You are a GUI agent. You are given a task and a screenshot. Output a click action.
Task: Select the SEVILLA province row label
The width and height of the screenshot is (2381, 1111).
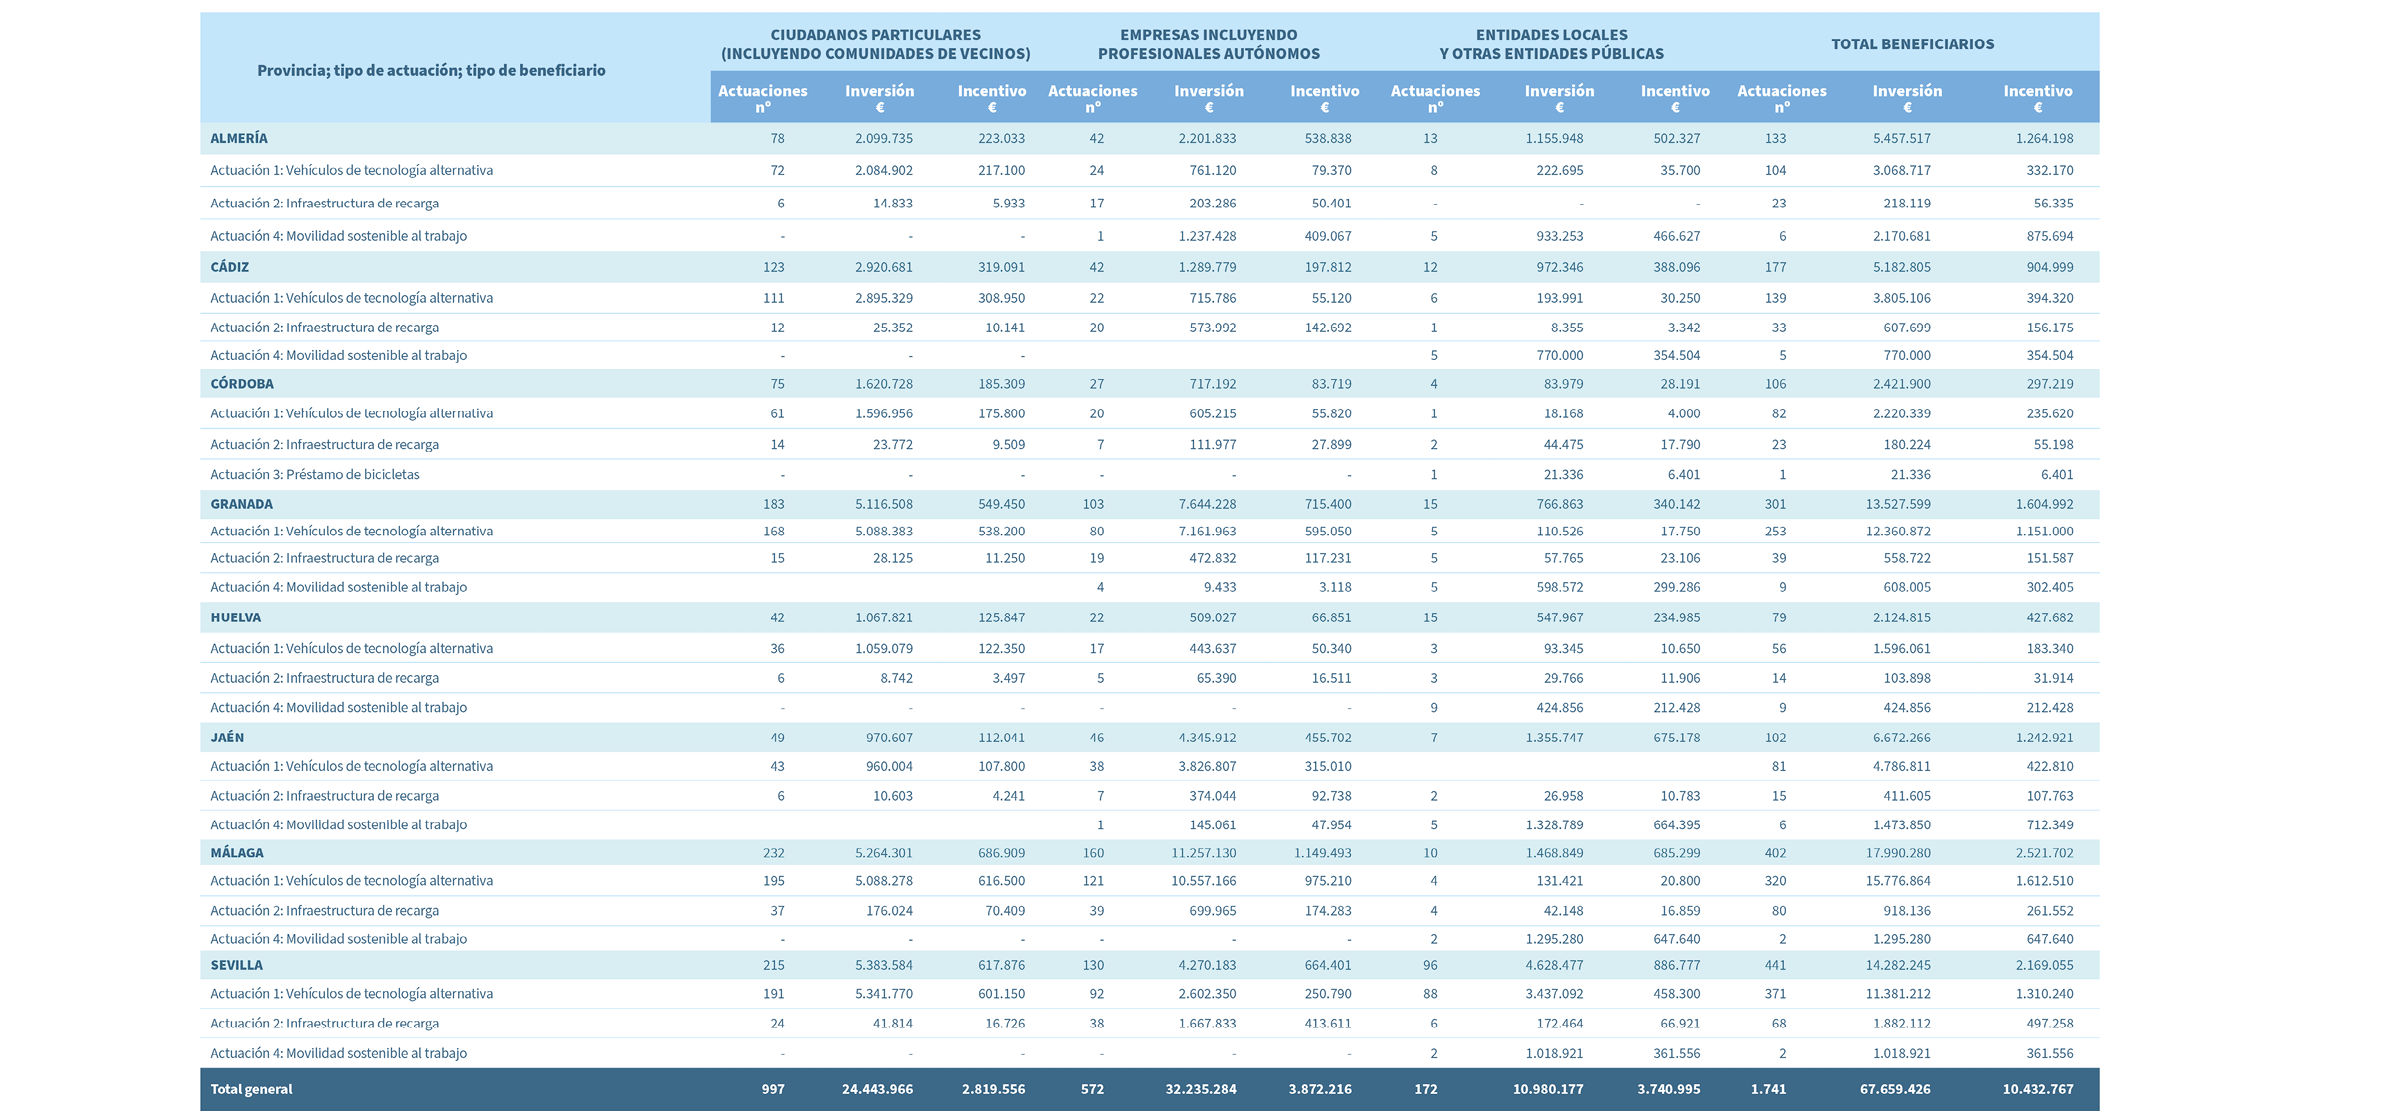tap(237, 965)
